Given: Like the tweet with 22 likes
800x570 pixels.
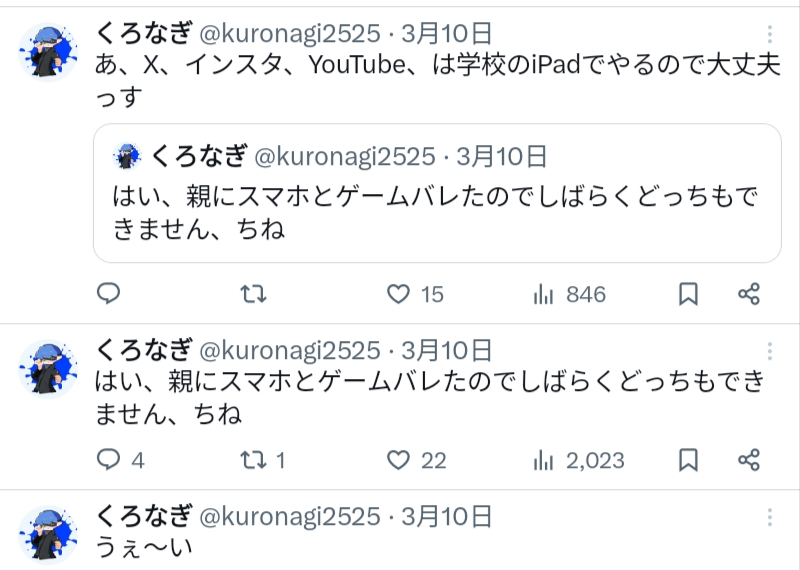Looking at the screenshot, I should coord(399,460).
